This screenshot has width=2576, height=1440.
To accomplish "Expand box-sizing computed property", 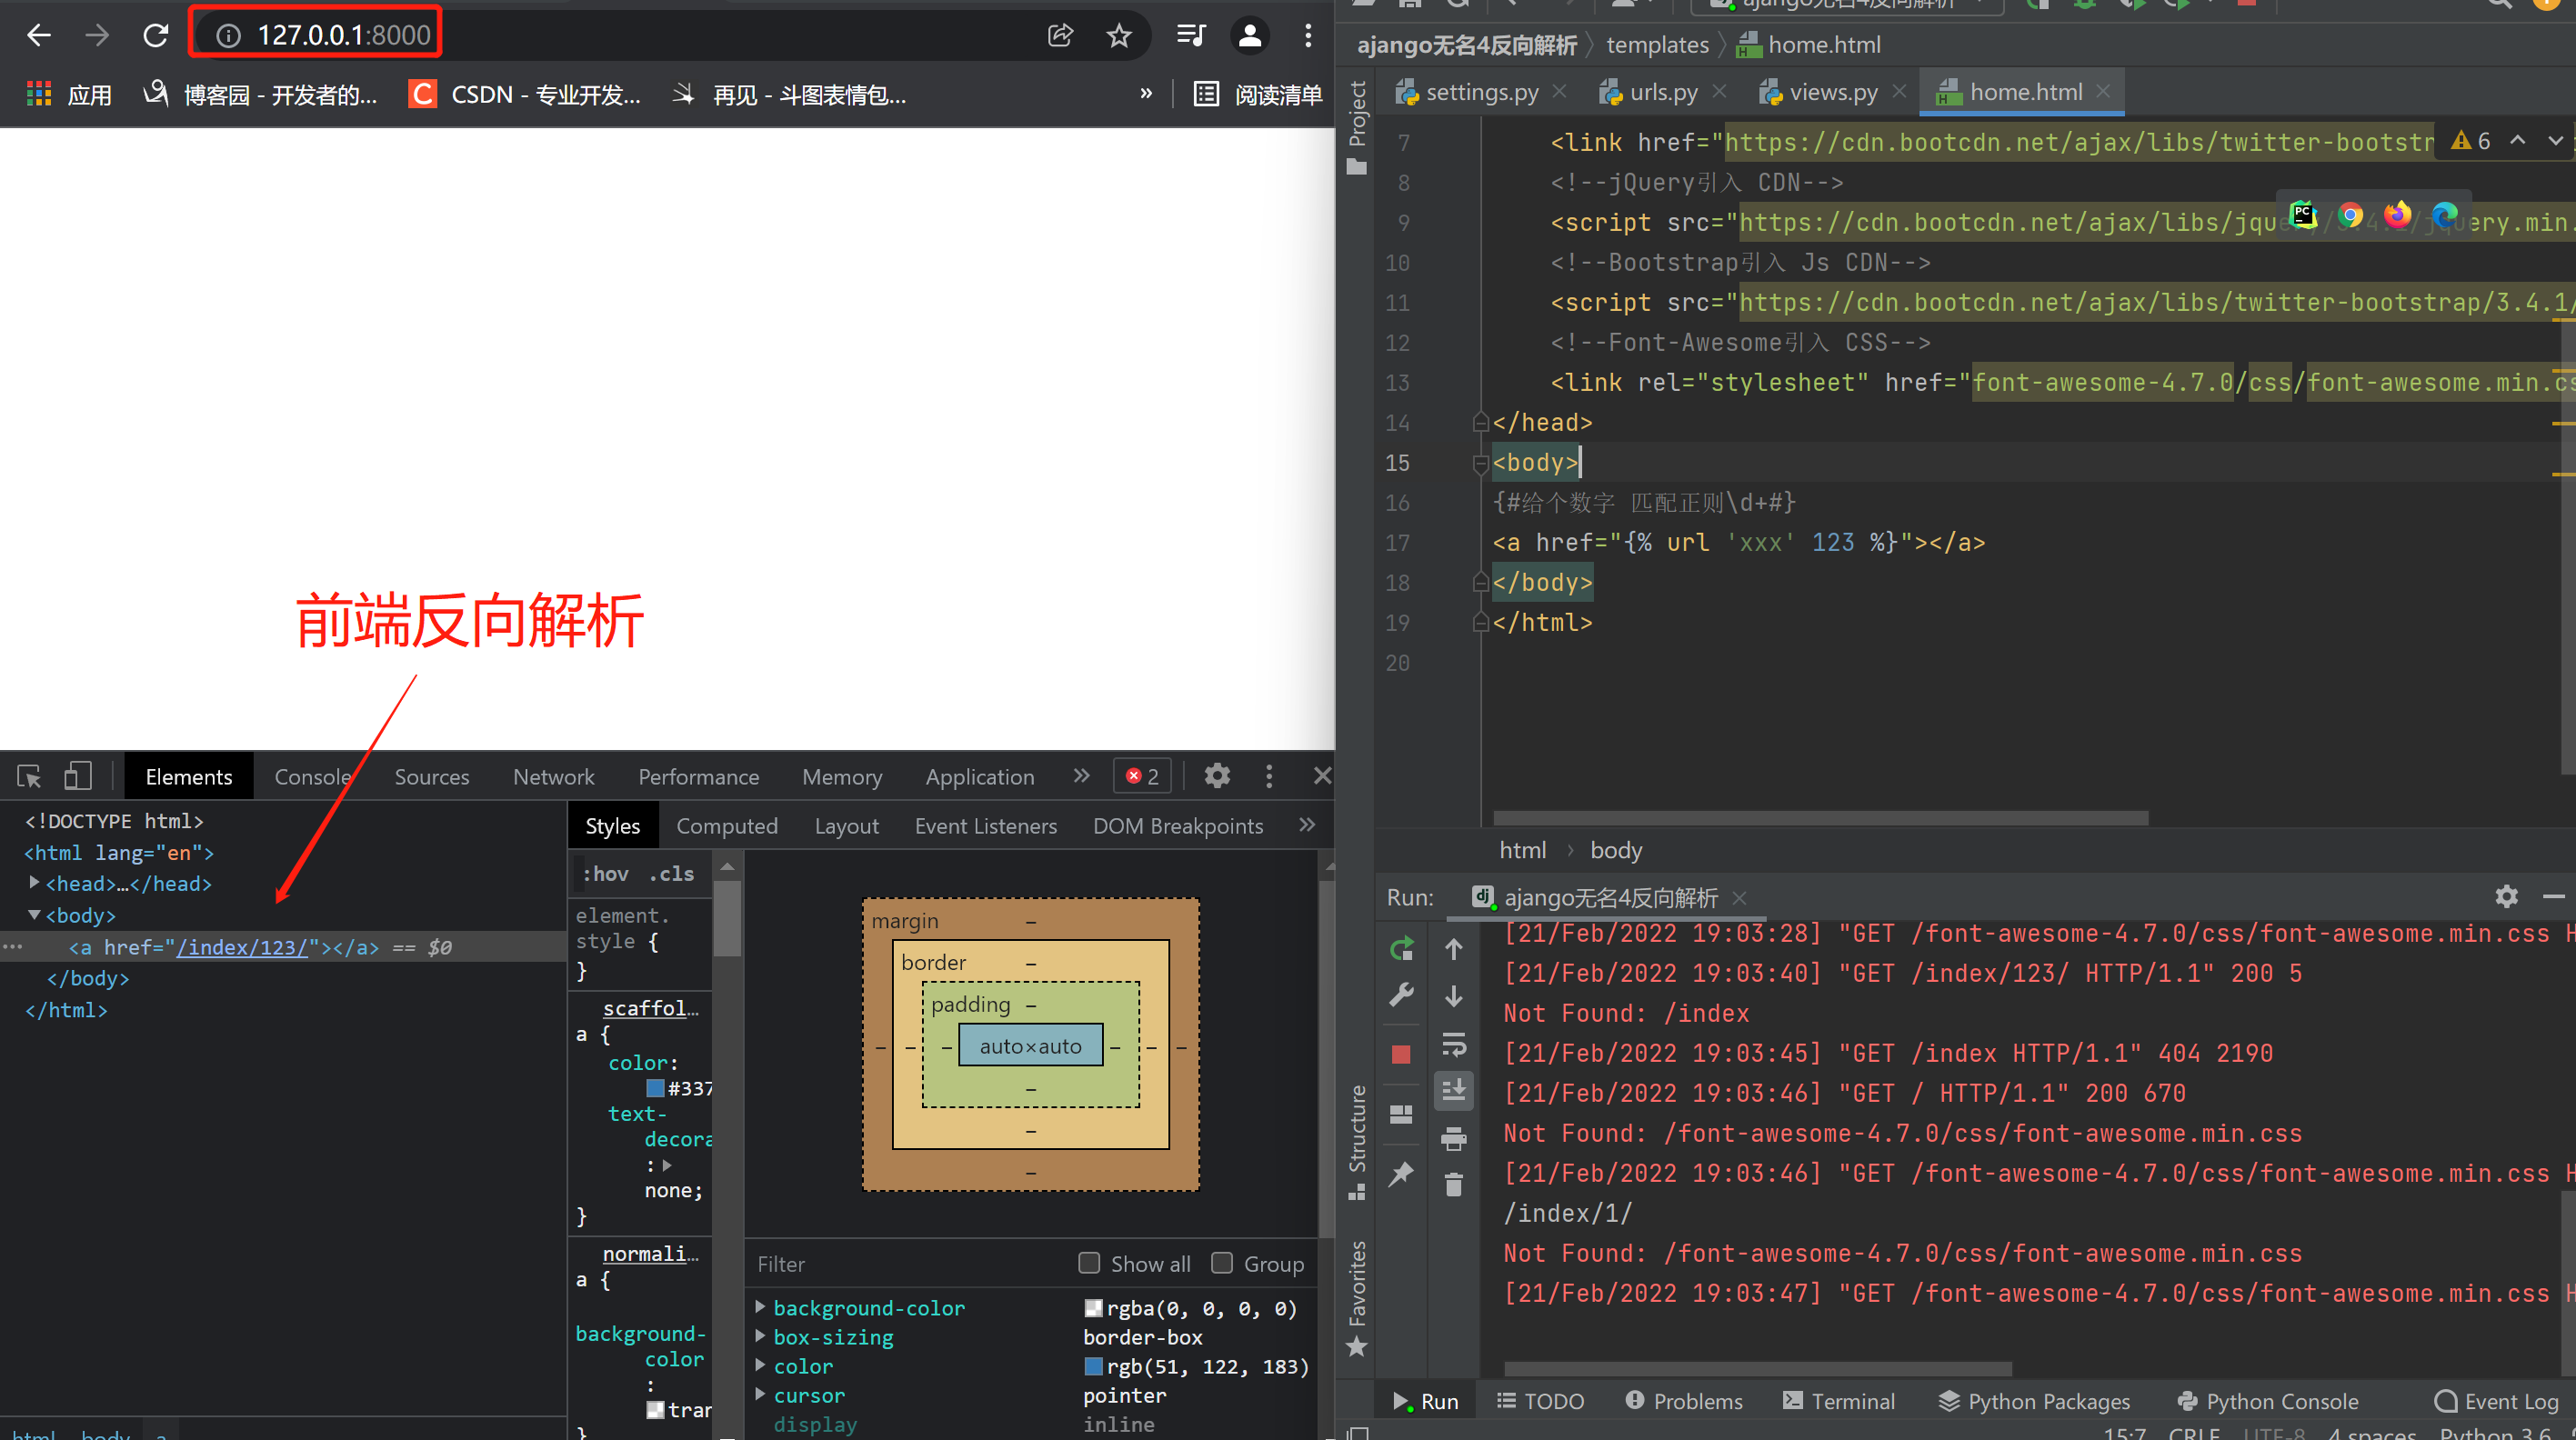I will click(x=760, y=1336).
